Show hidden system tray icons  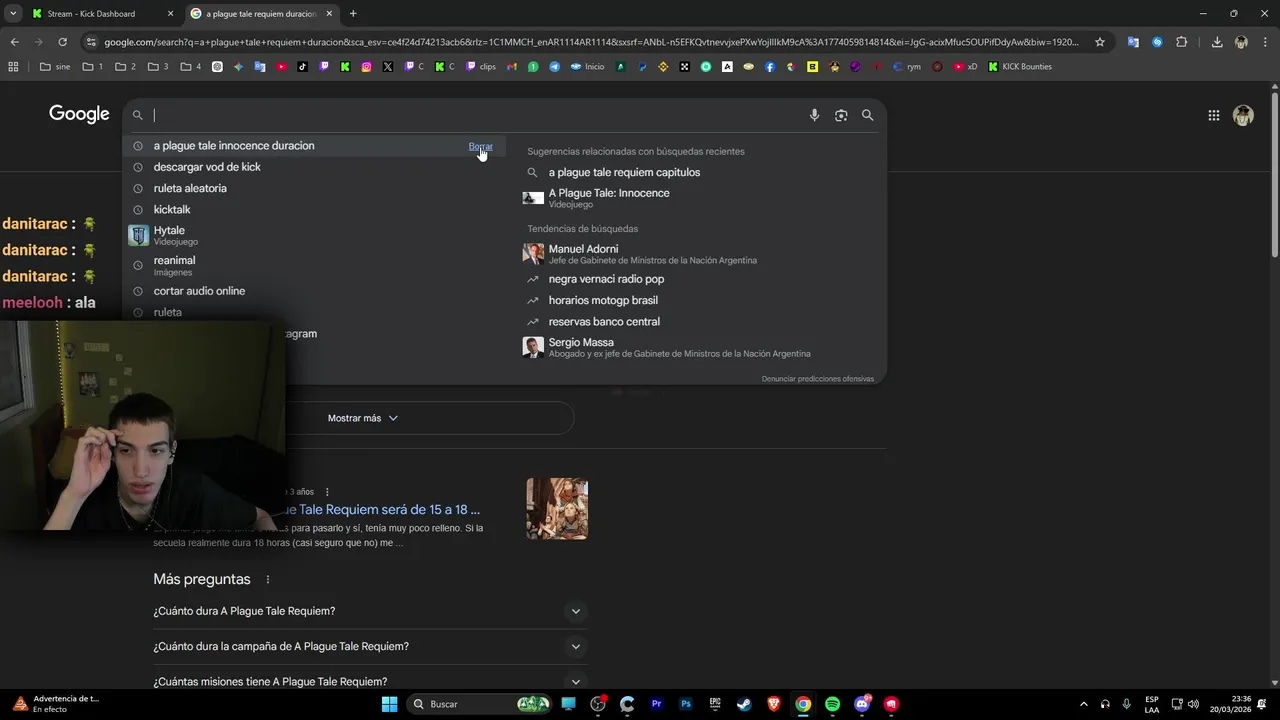pos(1083,704)
